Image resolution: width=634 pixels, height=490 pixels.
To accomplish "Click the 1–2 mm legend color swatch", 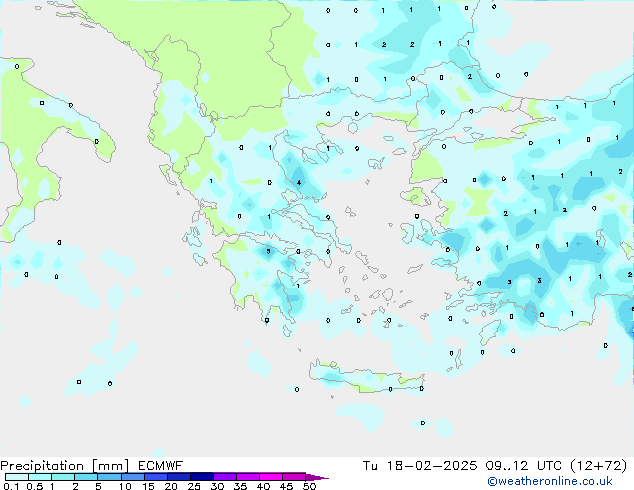I will (63, 477).
